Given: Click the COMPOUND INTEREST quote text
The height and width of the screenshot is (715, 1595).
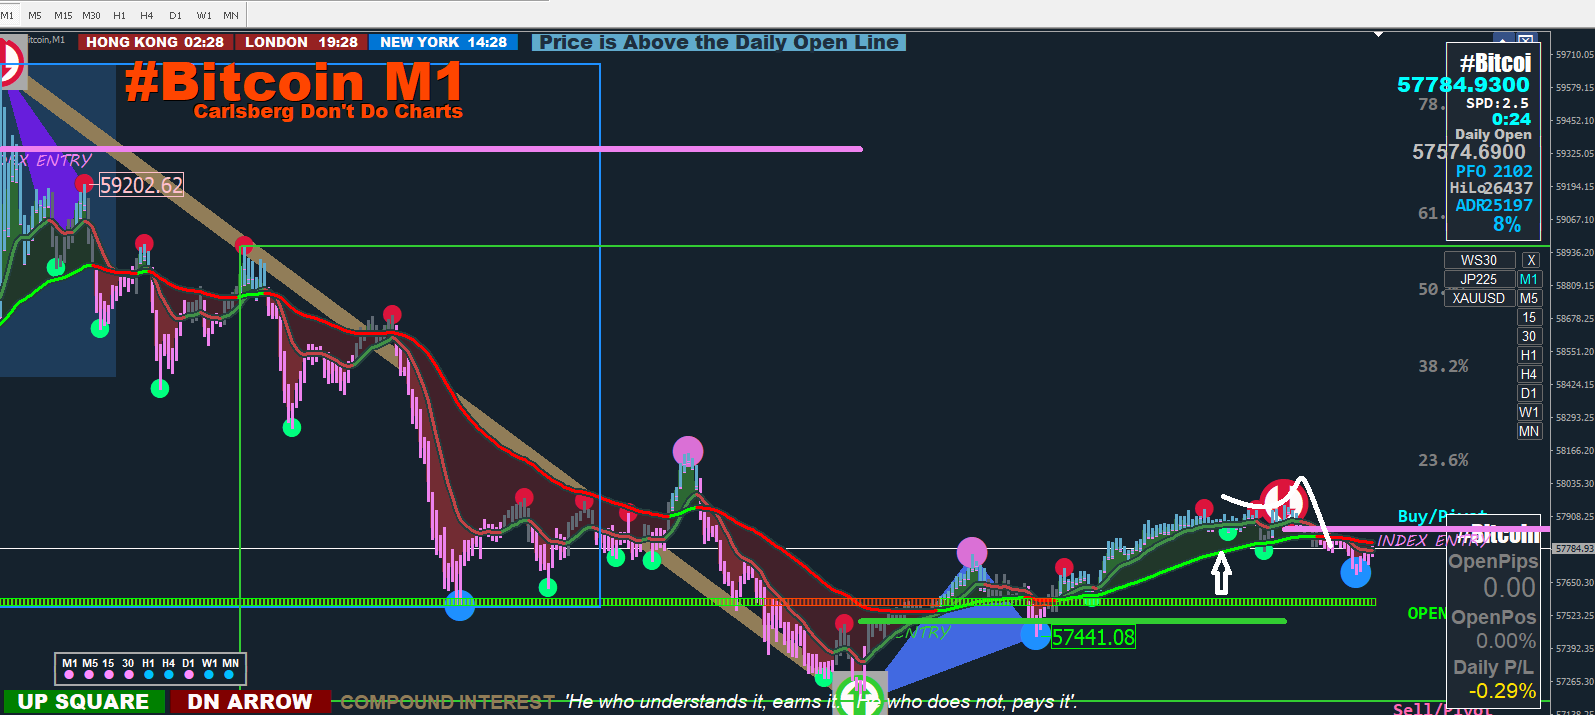Looking at the screenshot, I should [x=447, y=702].
